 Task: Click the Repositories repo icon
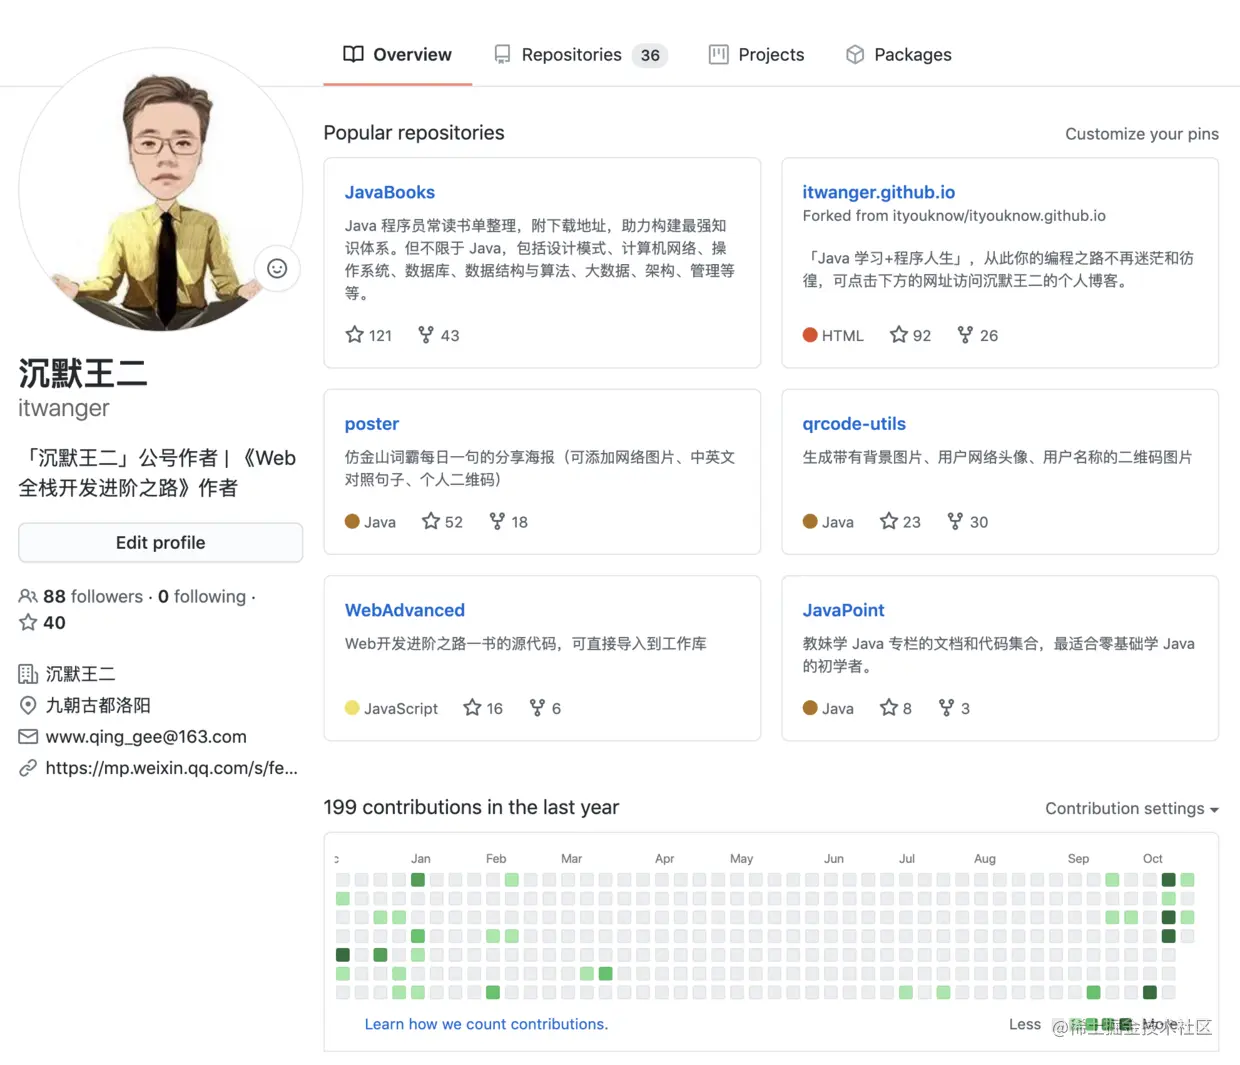coord(502,55)
